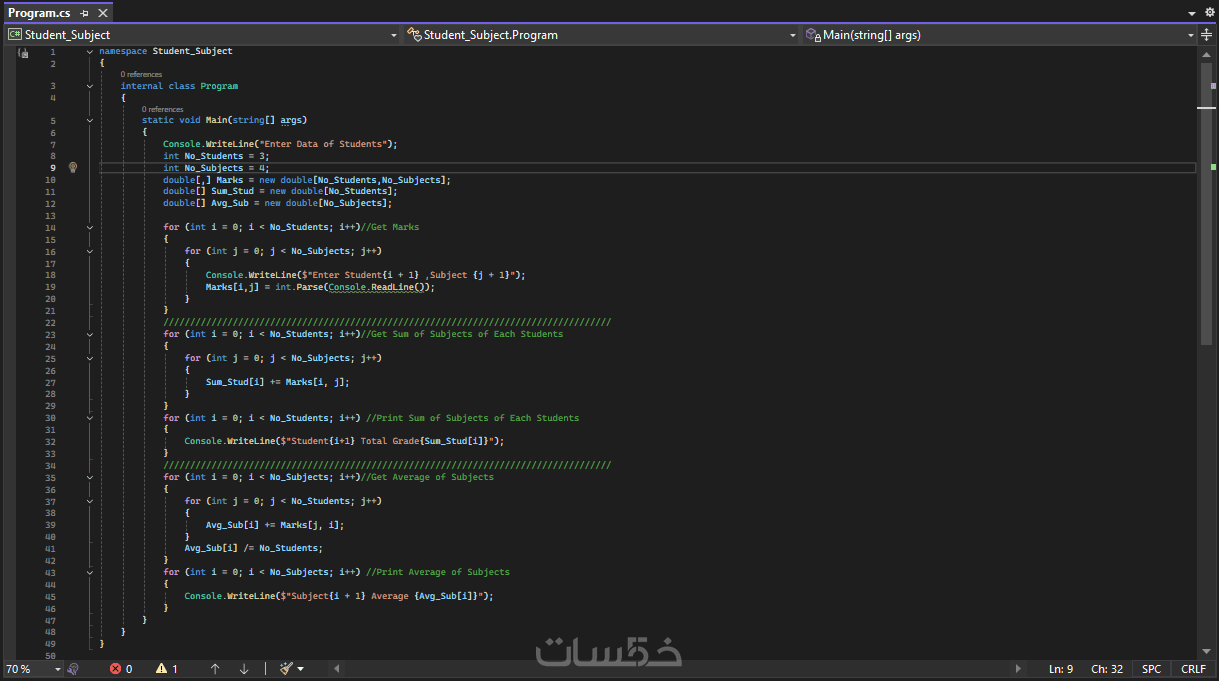Screen dimensions: 1219x681
Task: Toggle SPC indentation setting in status bar
Action: pyautogui.click(x=1152, y=669)
